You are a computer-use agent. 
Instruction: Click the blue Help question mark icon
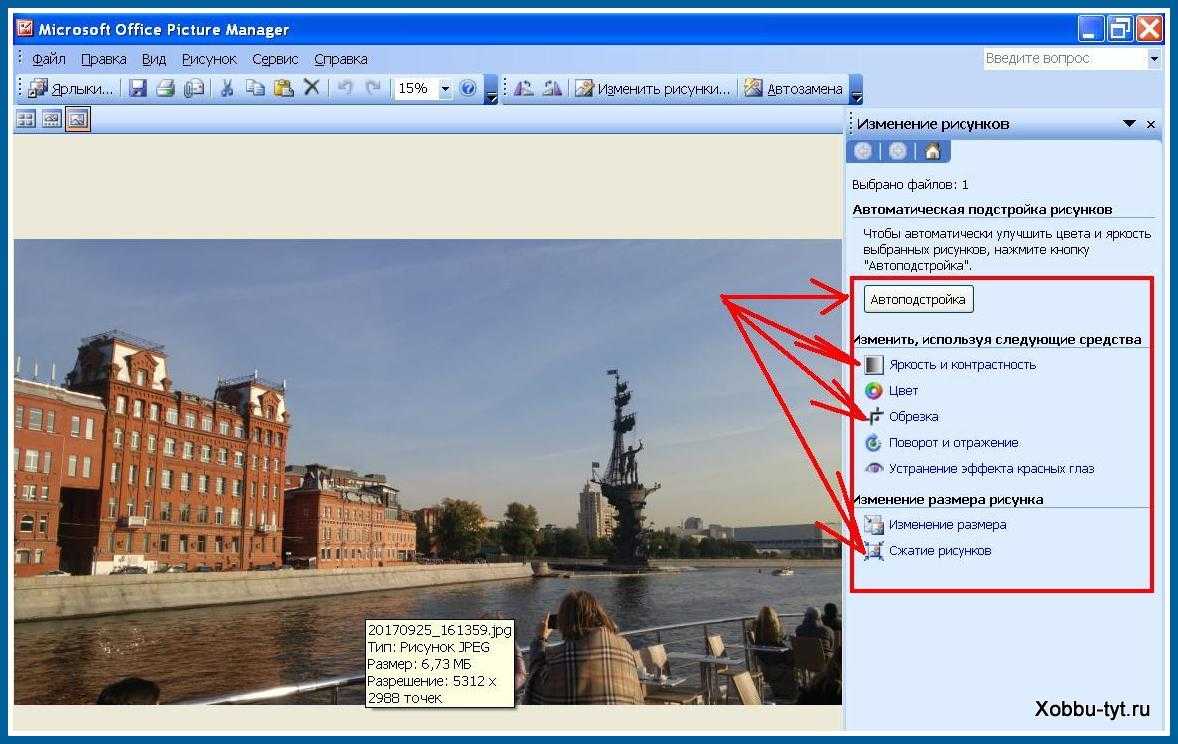[468, 89]
